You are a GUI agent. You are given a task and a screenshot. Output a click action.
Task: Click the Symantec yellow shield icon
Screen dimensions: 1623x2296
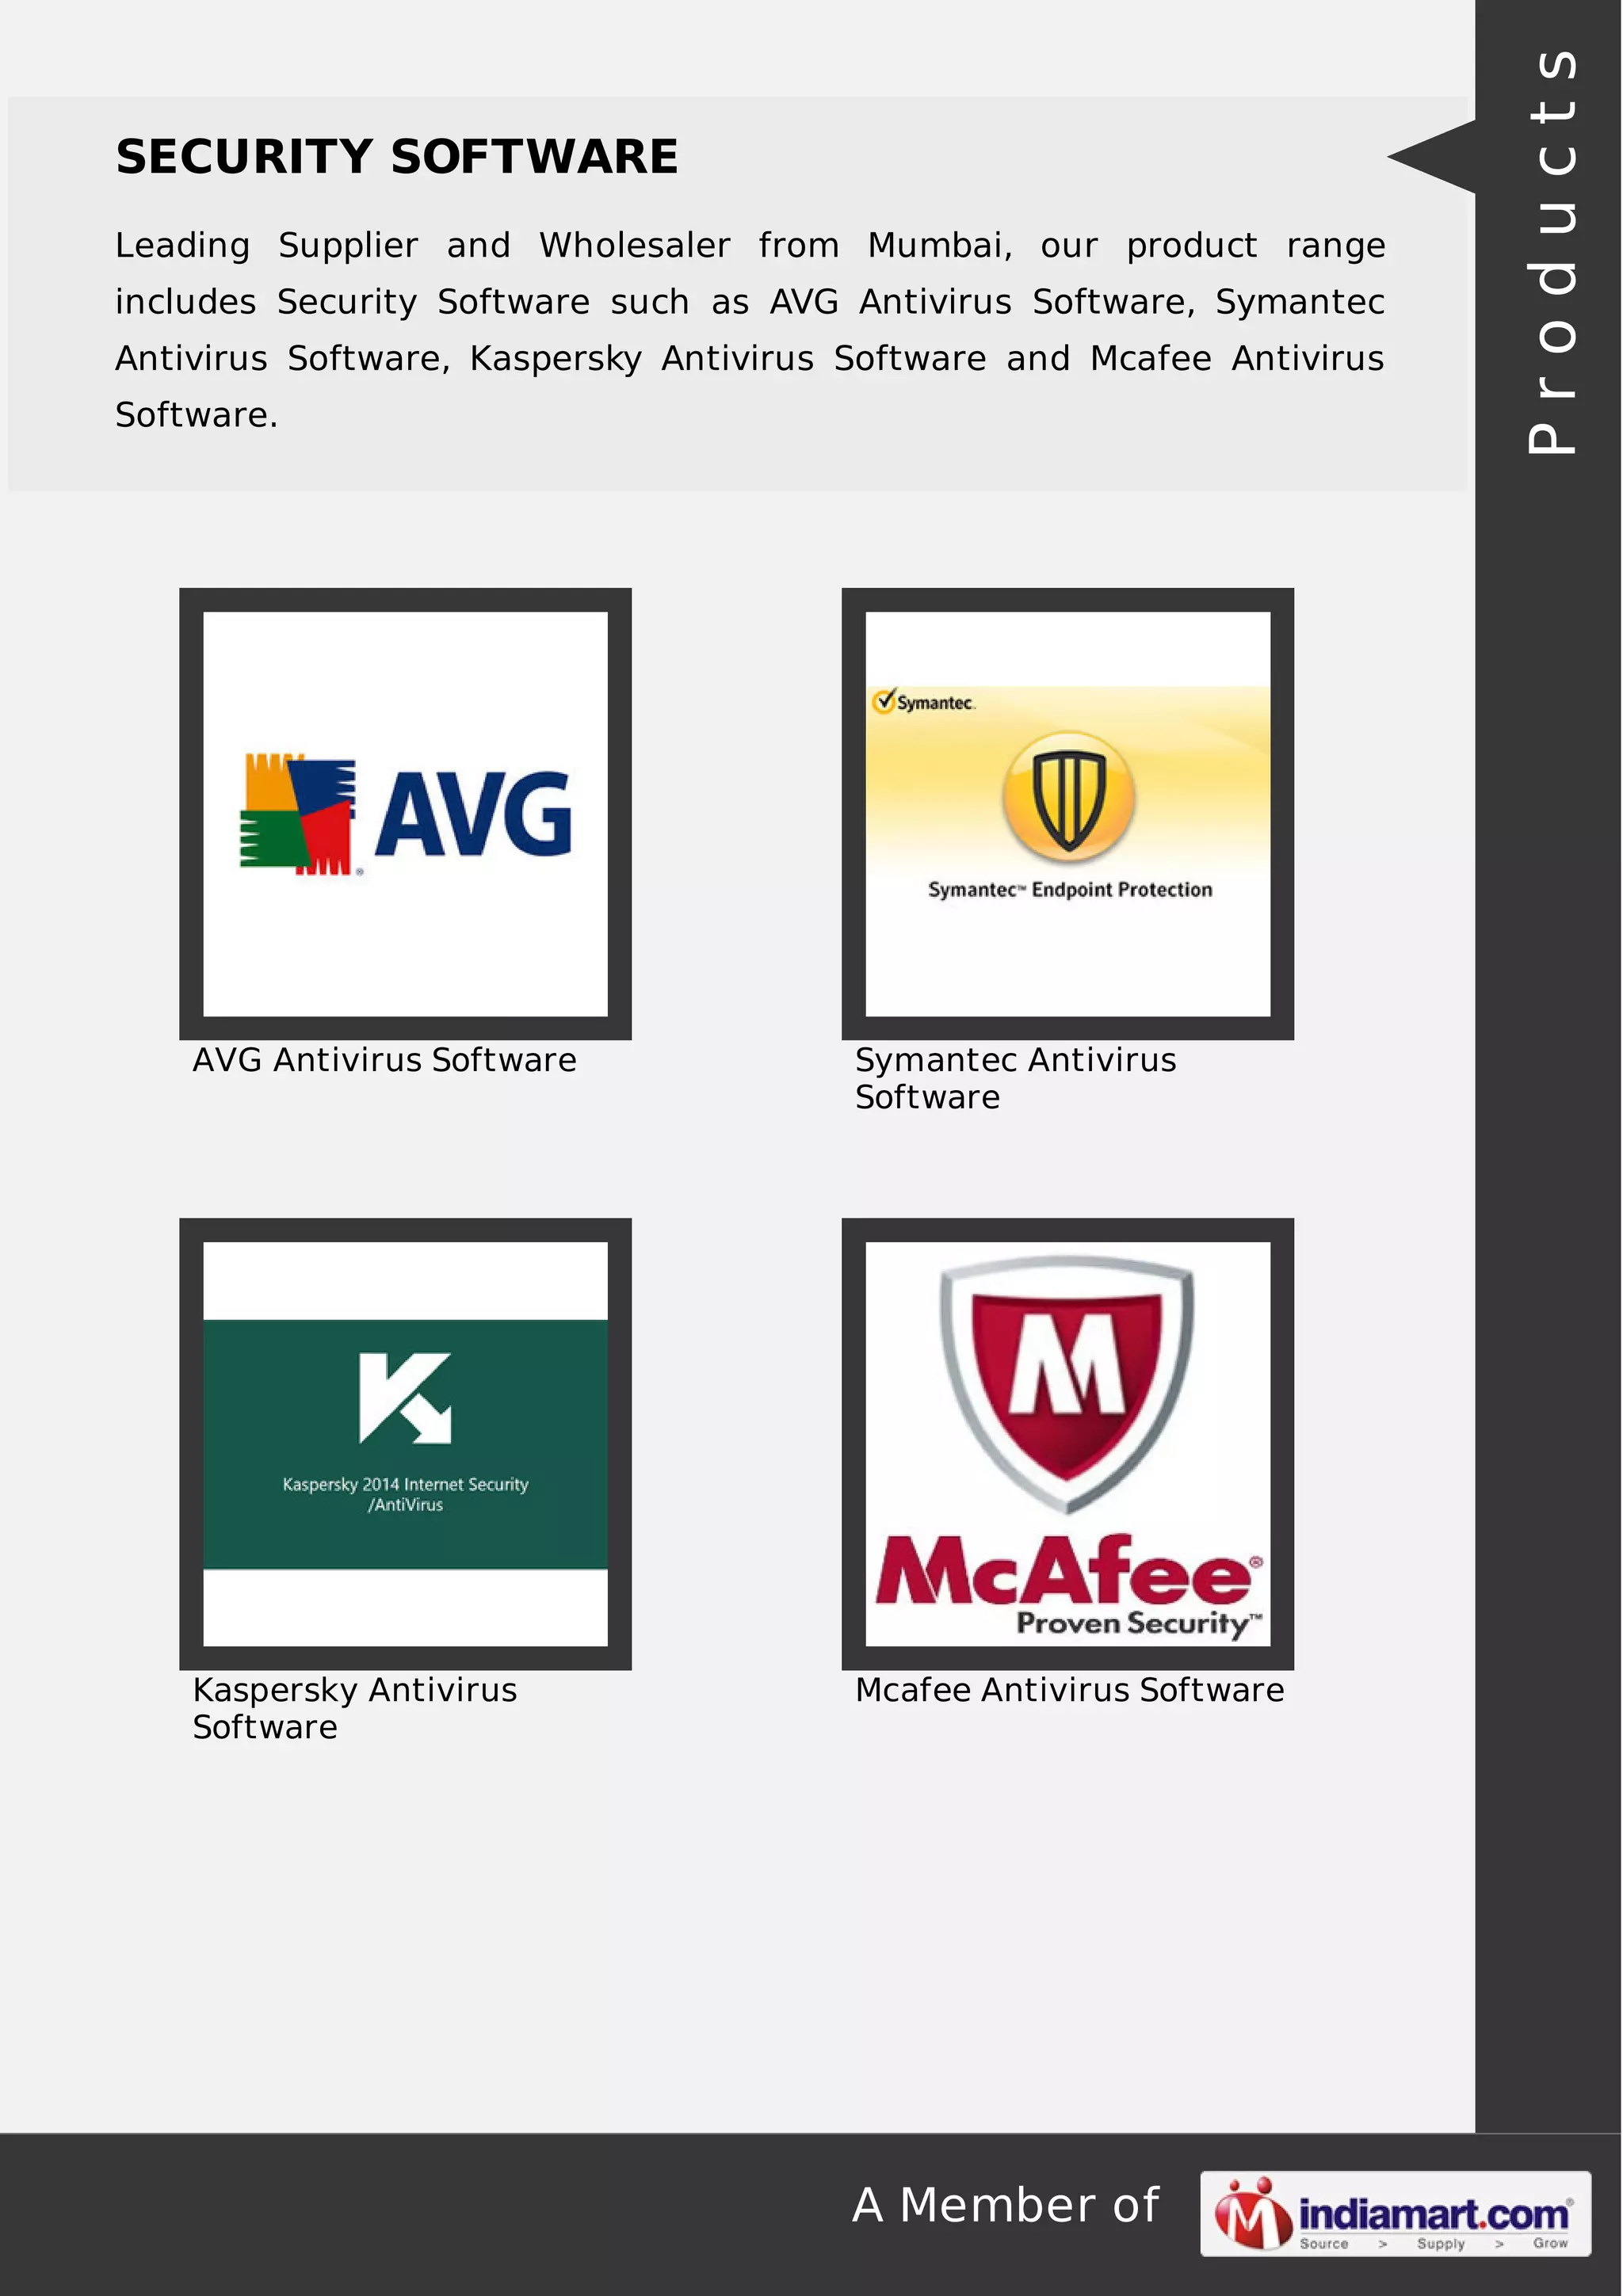pyautogui.click(x=1068, y=796)
